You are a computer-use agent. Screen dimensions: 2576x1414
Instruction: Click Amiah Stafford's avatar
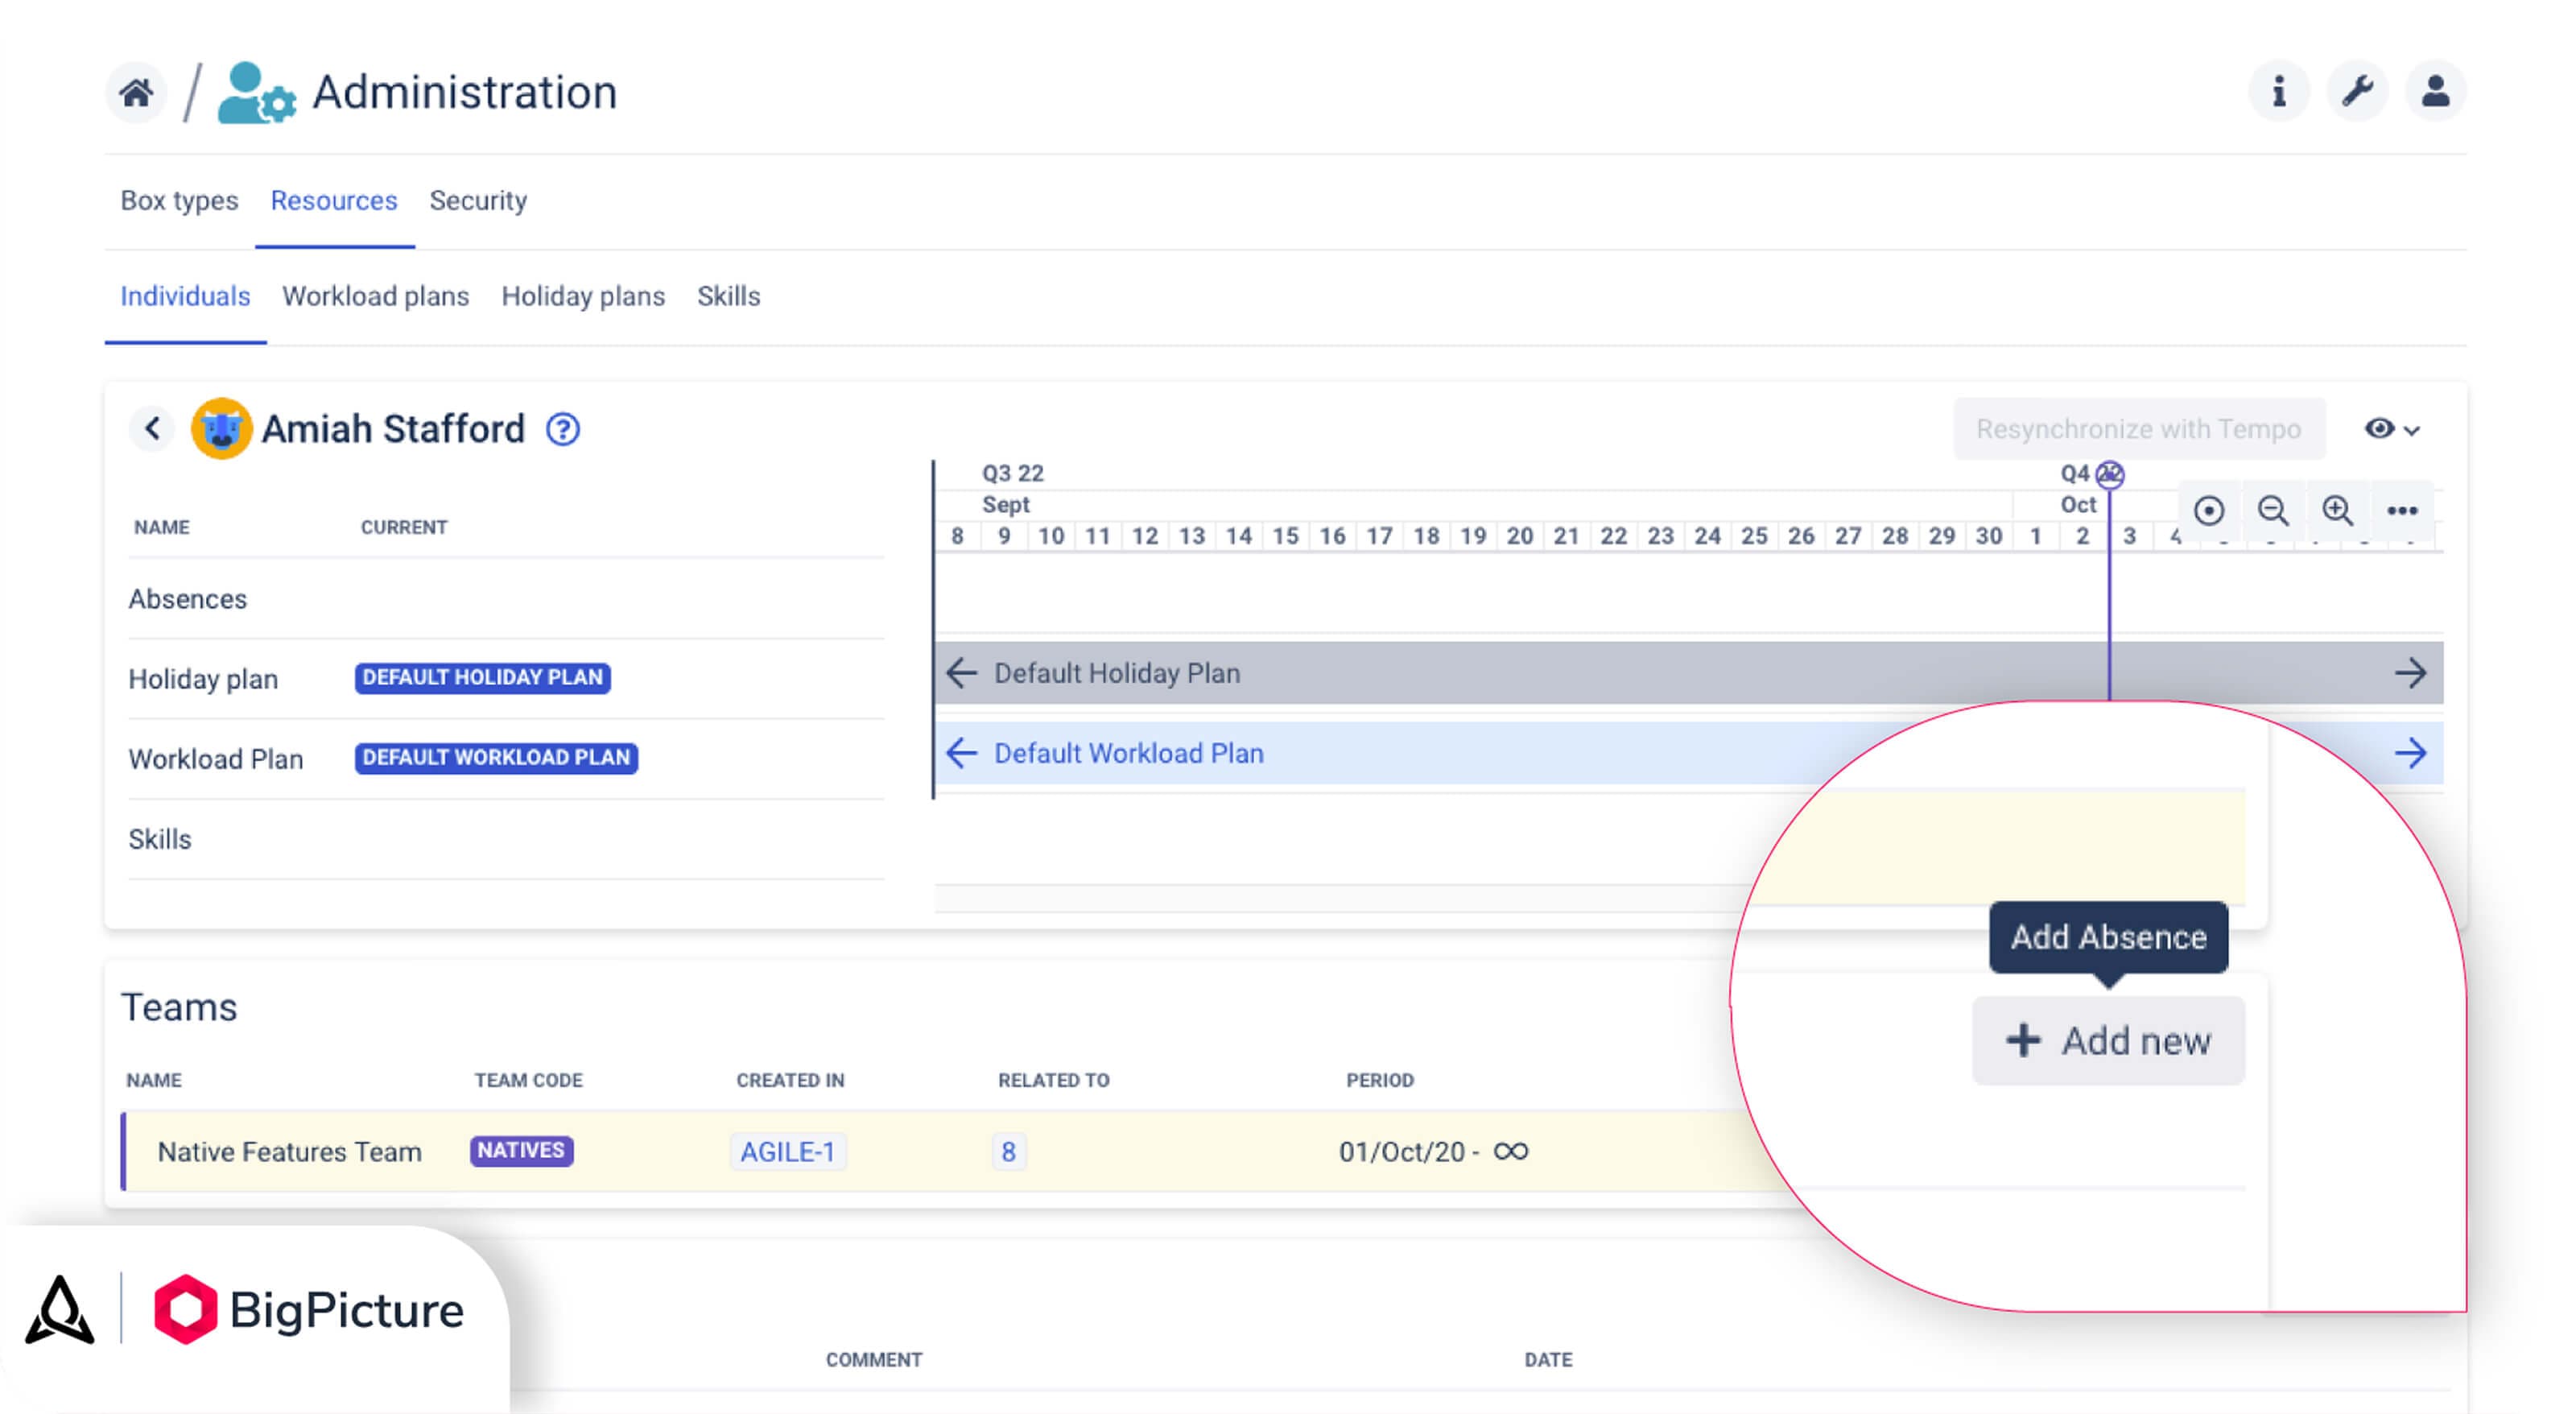pyautogui.click(x=221, y=429)
